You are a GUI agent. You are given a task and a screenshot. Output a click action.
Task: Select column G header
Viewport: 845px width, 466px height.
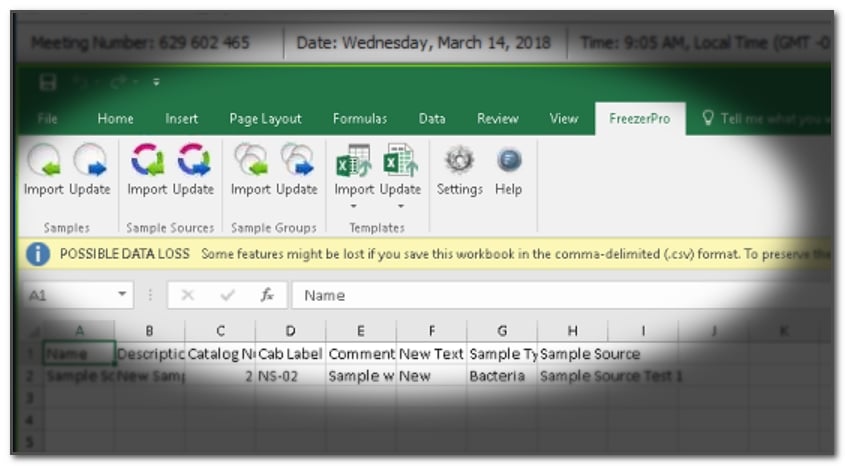502,331
